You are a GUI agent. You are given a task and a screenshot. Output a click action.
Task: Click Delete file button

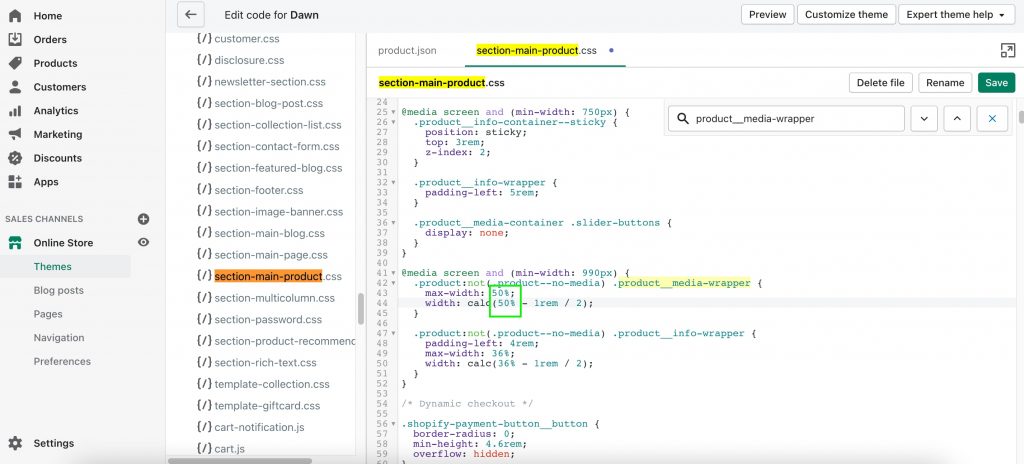[x=880, y=83]
